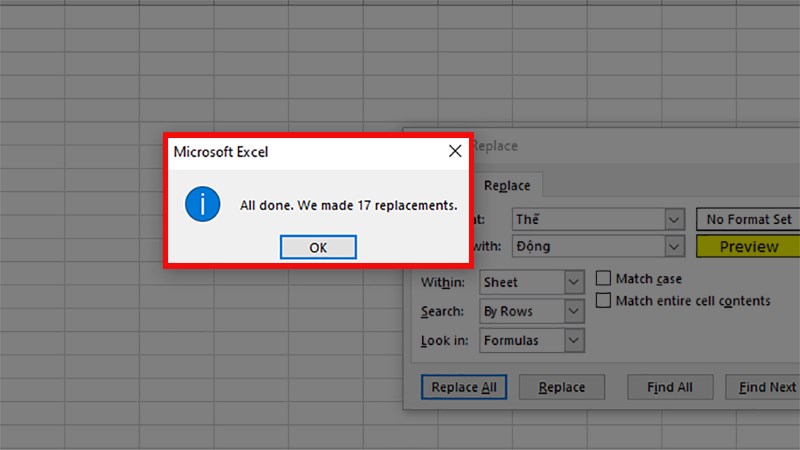Click the Replace All button
Screen dimensions: 800x450
point(464,387)
